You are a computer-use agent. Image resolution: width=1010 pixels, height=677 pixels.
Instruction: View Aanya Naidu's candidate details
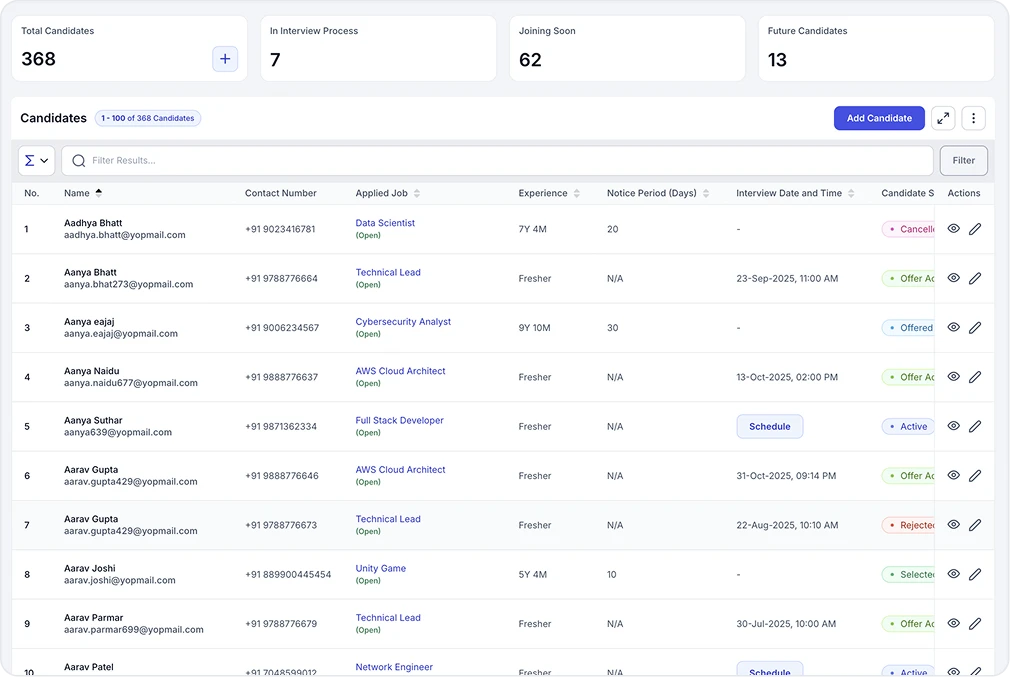point(953,377)
